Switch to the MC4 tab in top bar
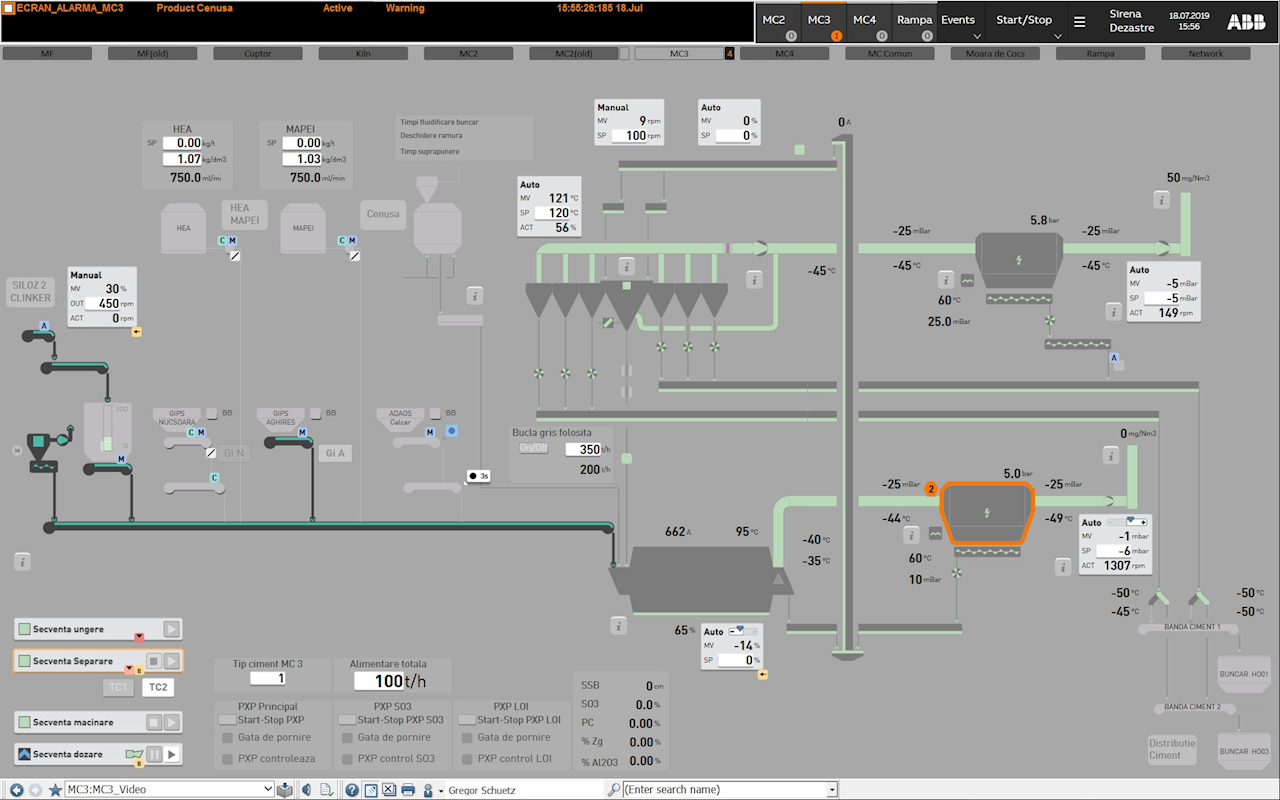This screenshot has height=800, width=1280. (864, 21)
